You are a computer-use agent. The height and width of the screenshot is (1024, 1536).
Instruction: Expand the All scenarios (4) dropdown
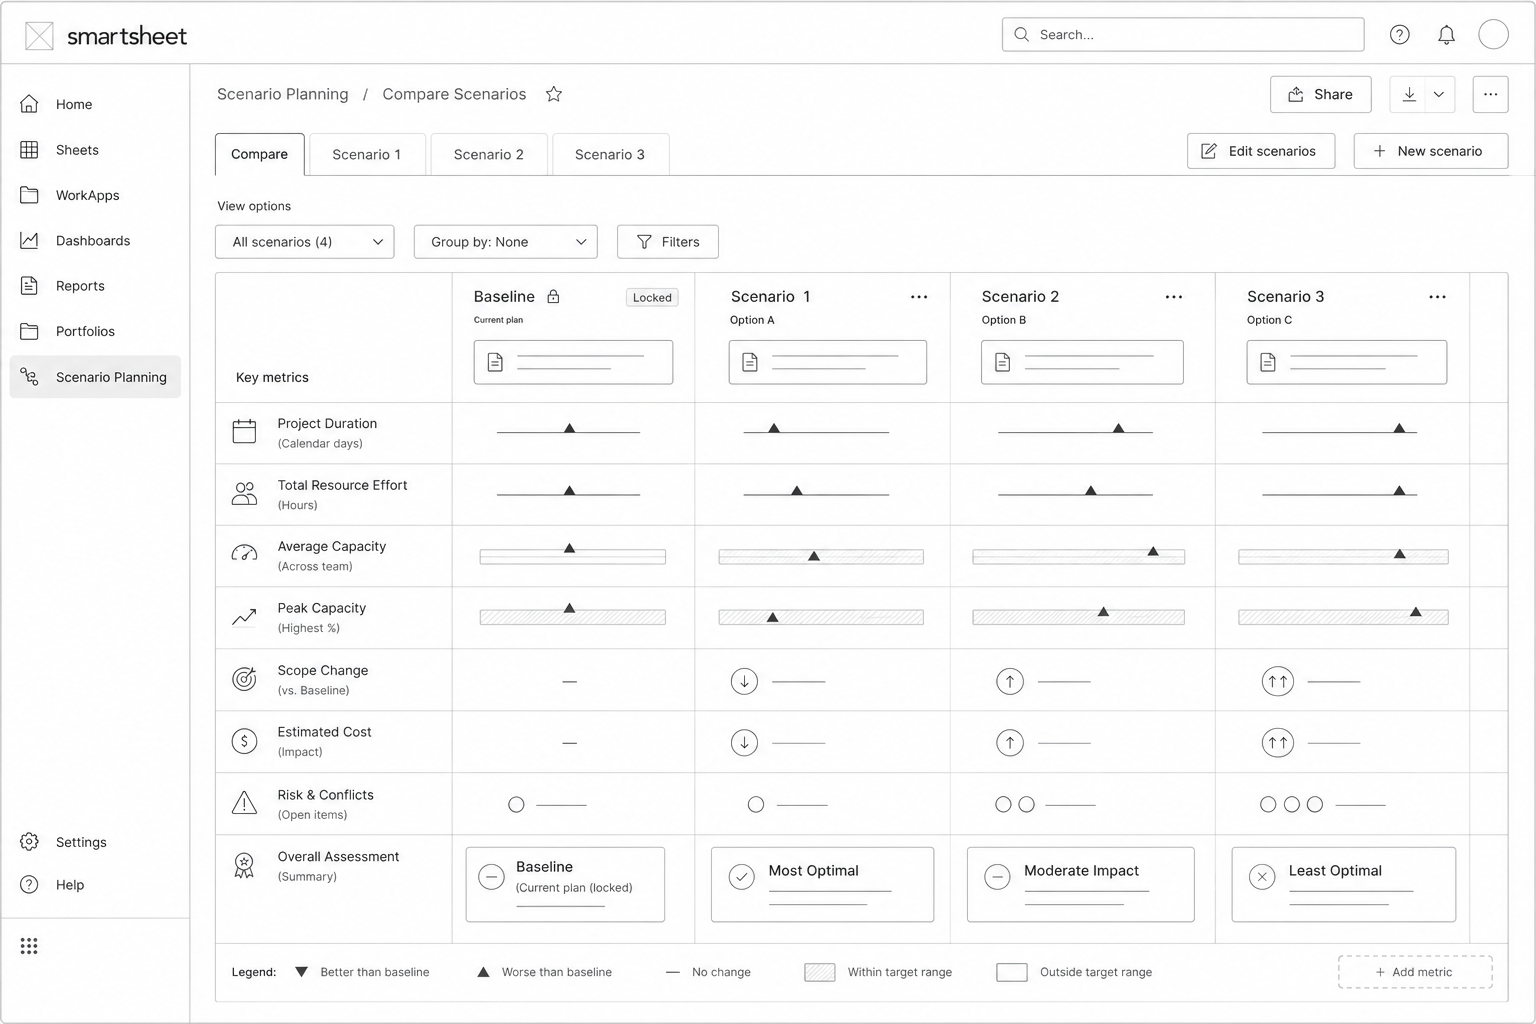[x=305, y=242]
